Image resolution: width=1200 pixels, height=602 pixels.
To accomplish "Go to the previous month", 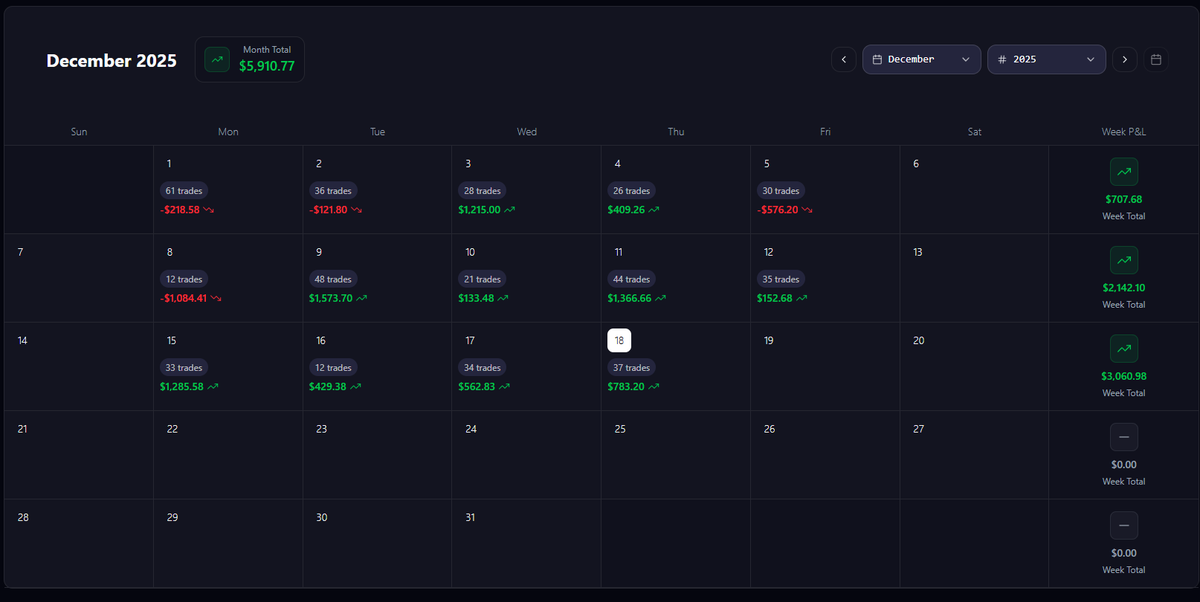I will point(843,60).
